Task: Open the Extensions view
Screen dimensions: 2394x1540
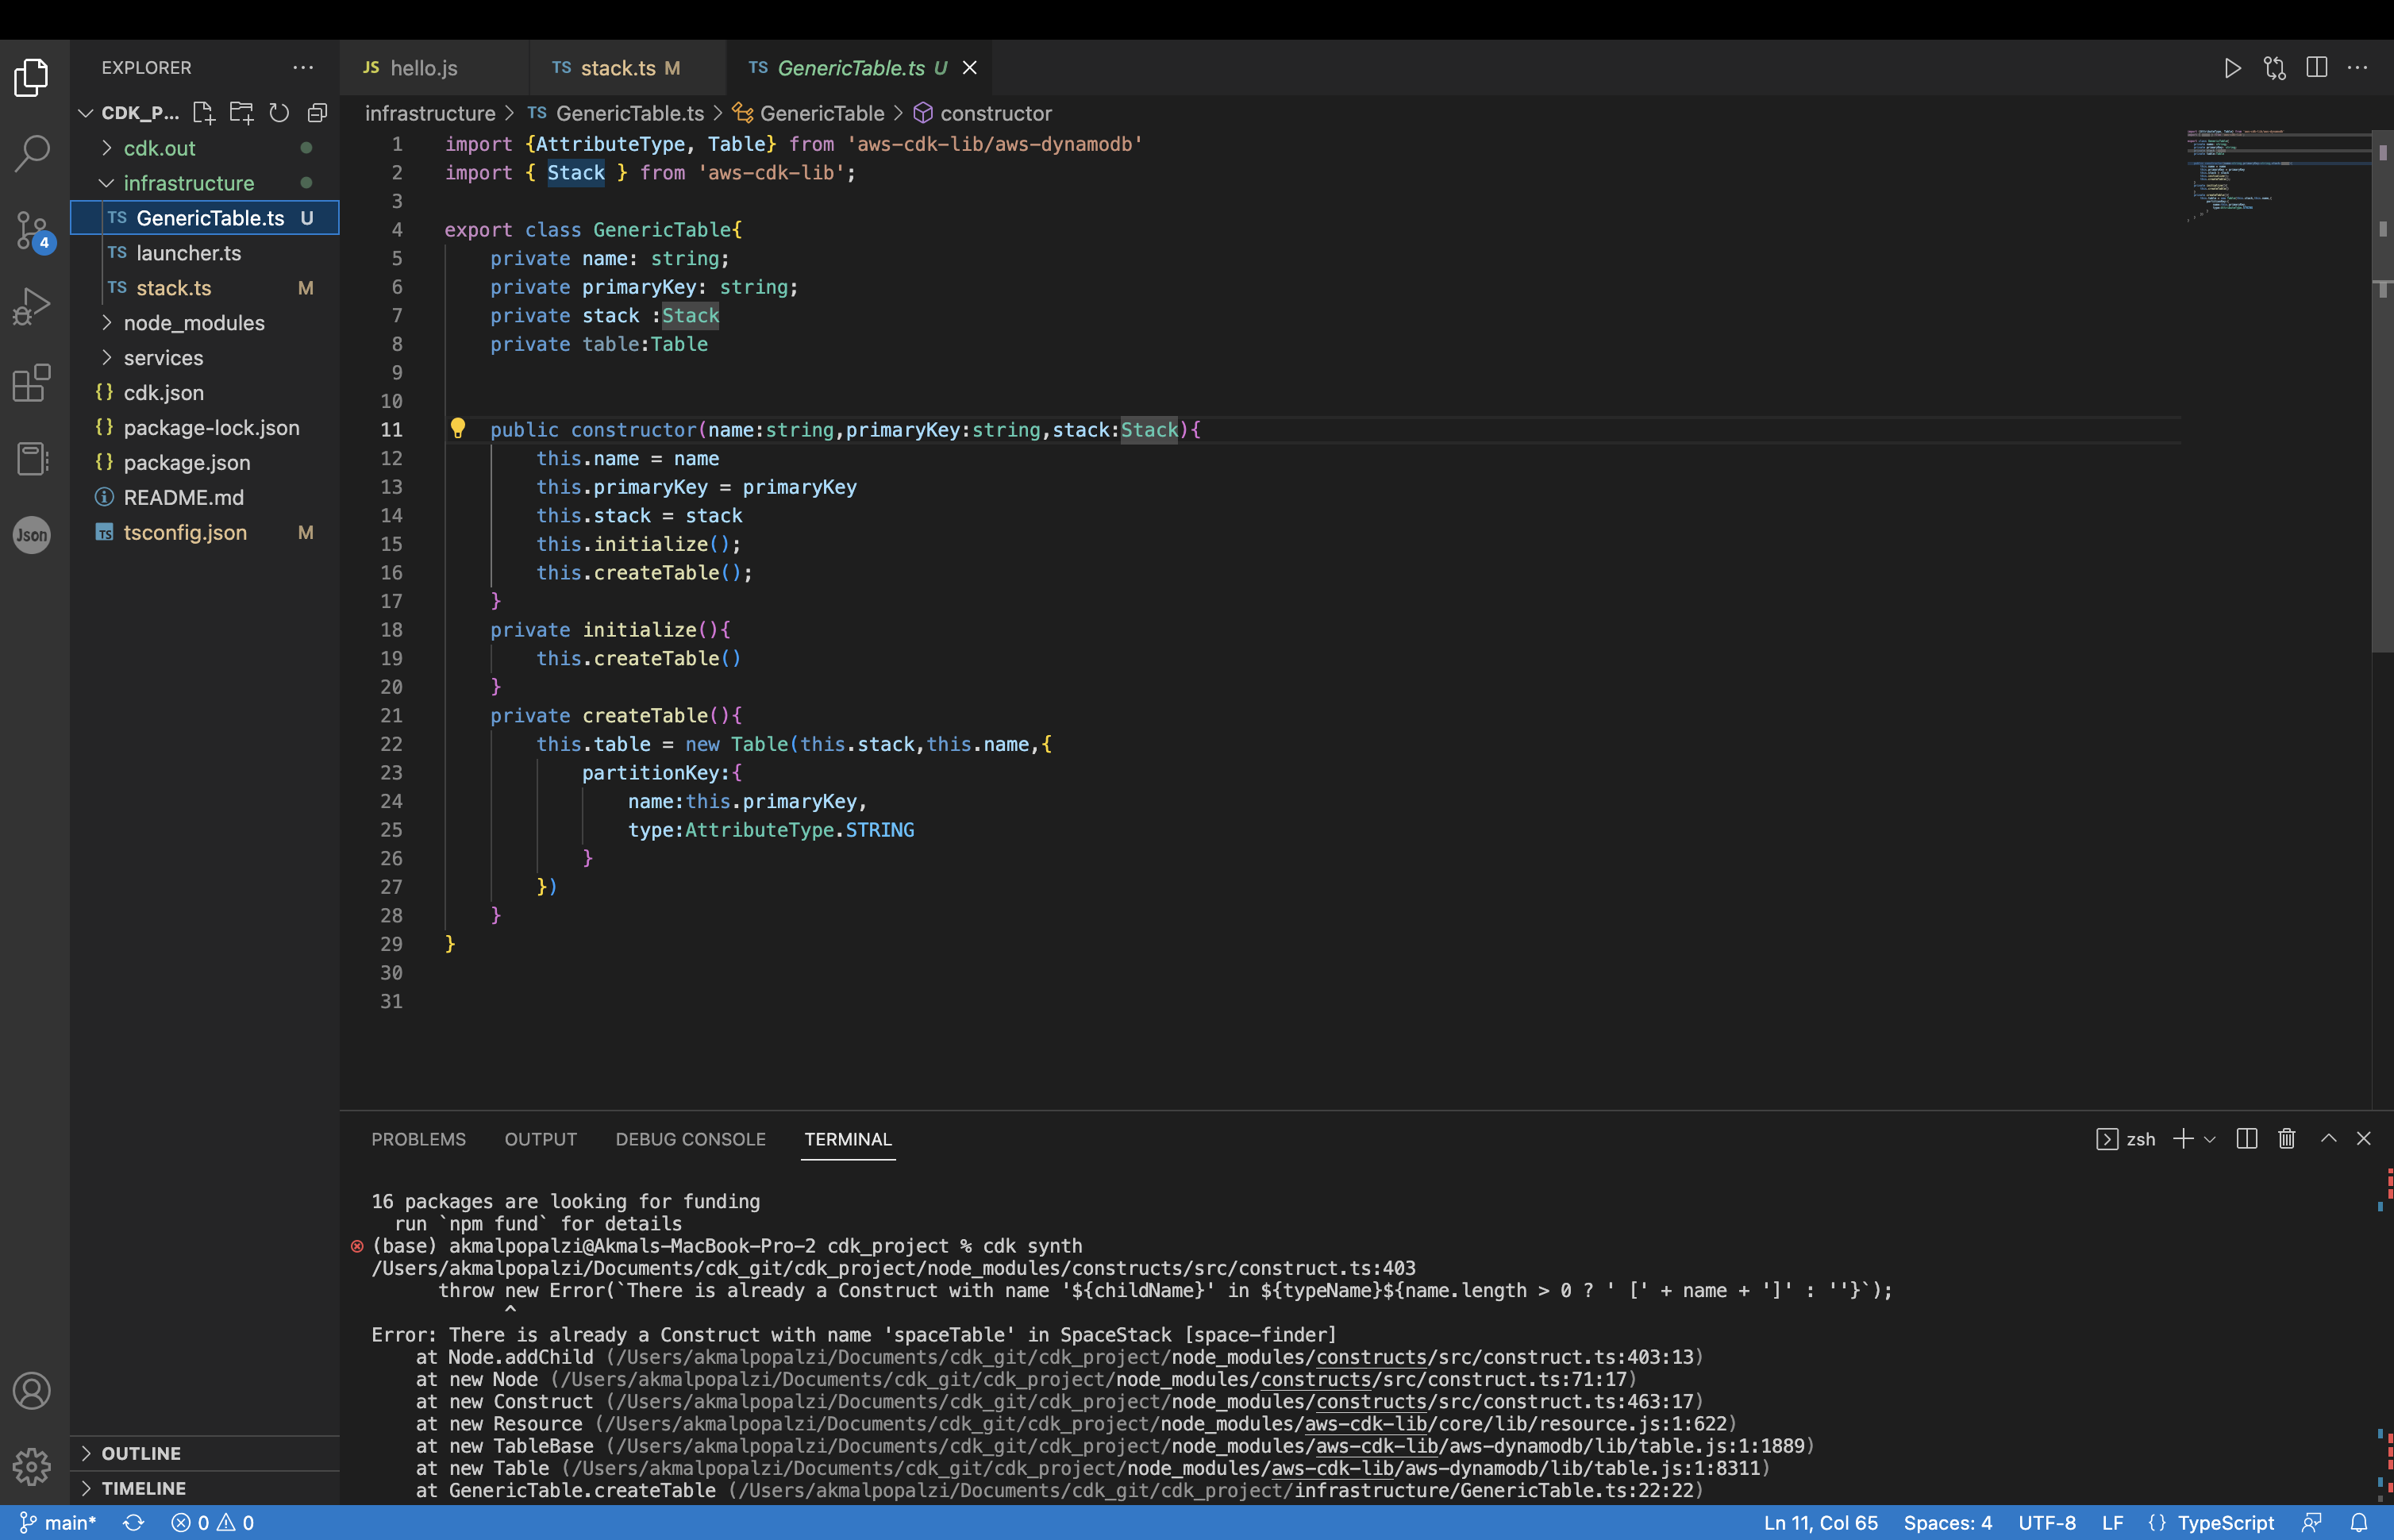Action: coord(32,382)
